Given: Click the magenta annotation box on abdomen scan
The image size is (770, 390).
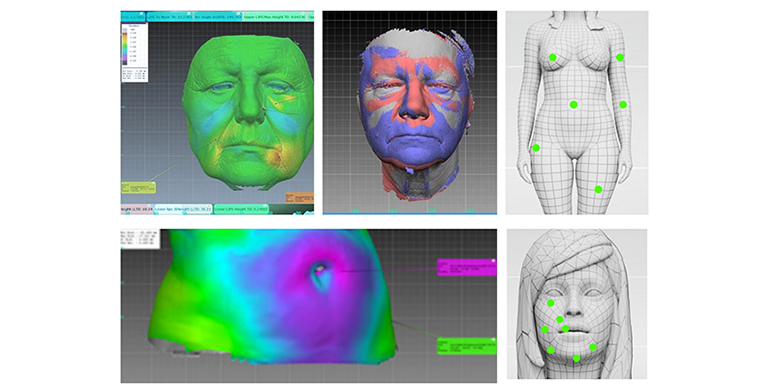Looking at the screenshot, I should click(467, 267).
